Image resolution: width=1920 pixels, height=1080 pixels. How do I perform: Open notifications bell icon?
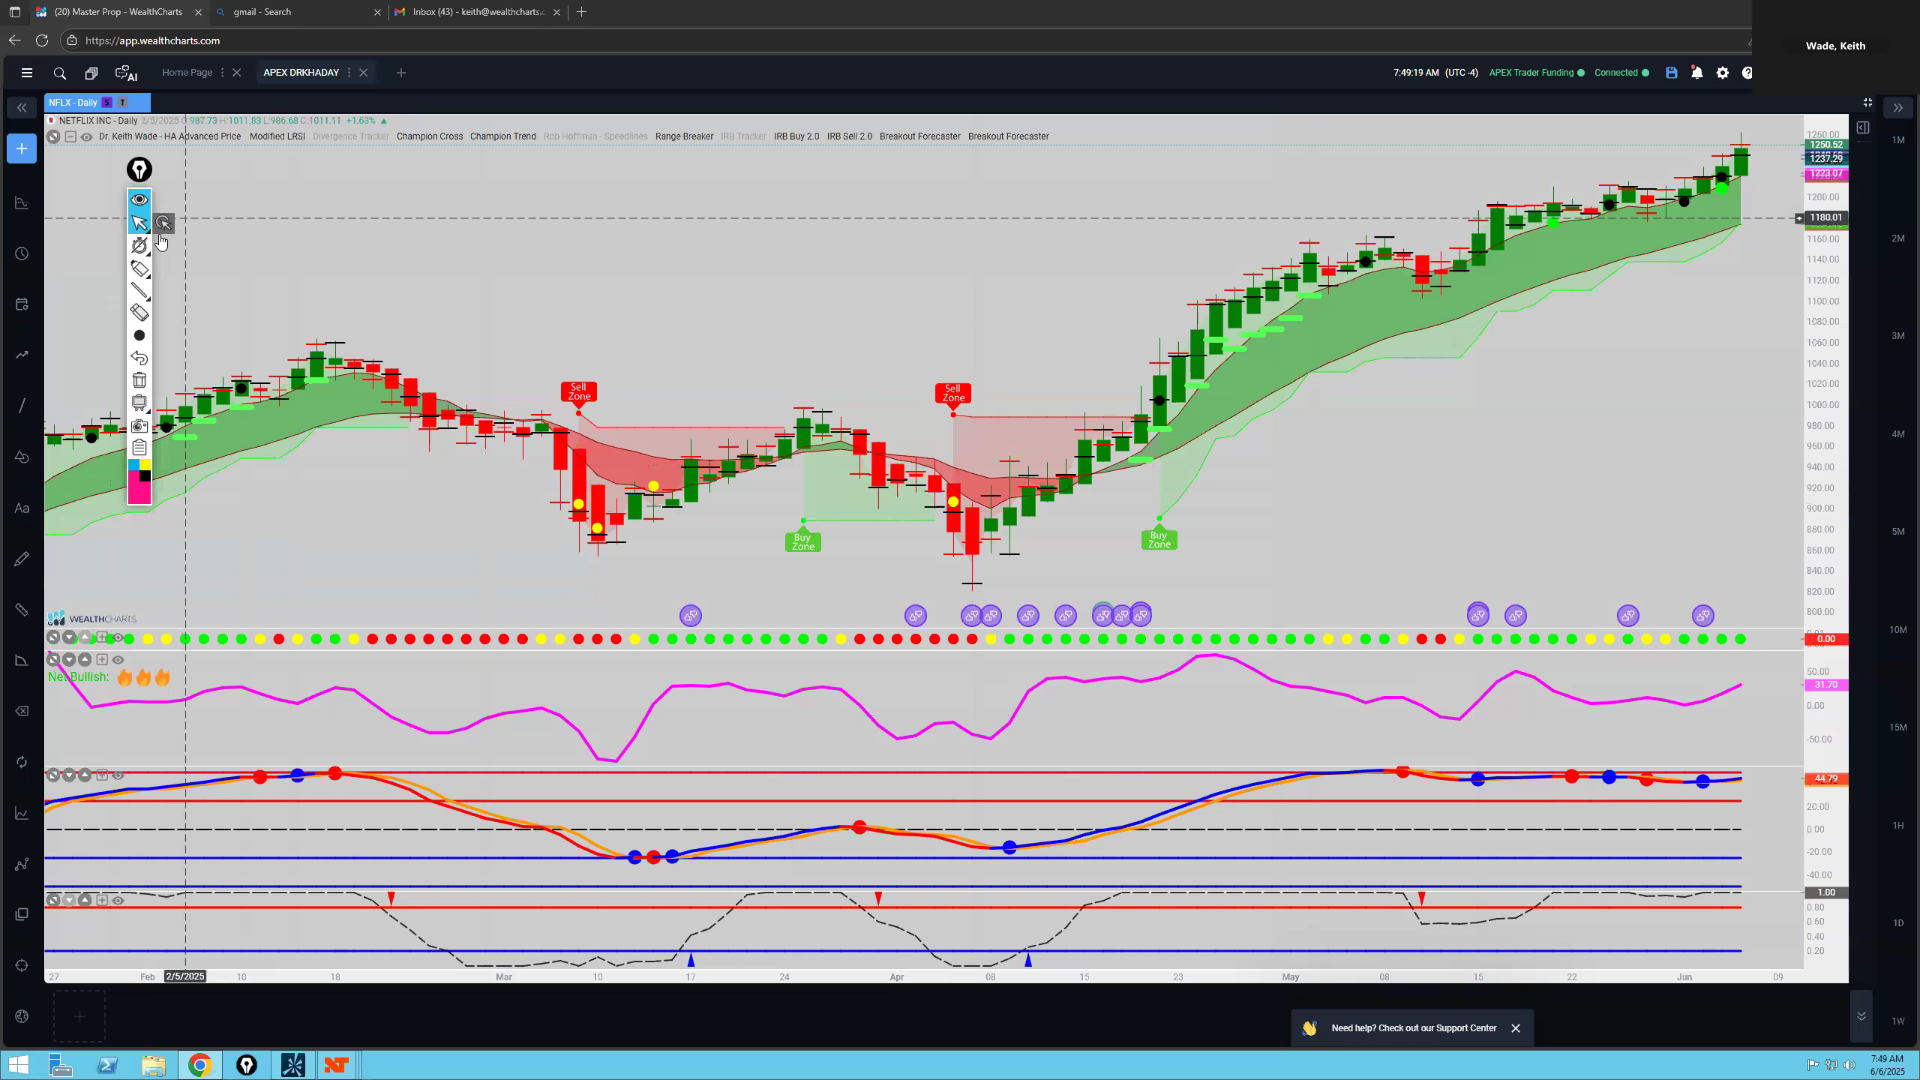point(1697,73)
